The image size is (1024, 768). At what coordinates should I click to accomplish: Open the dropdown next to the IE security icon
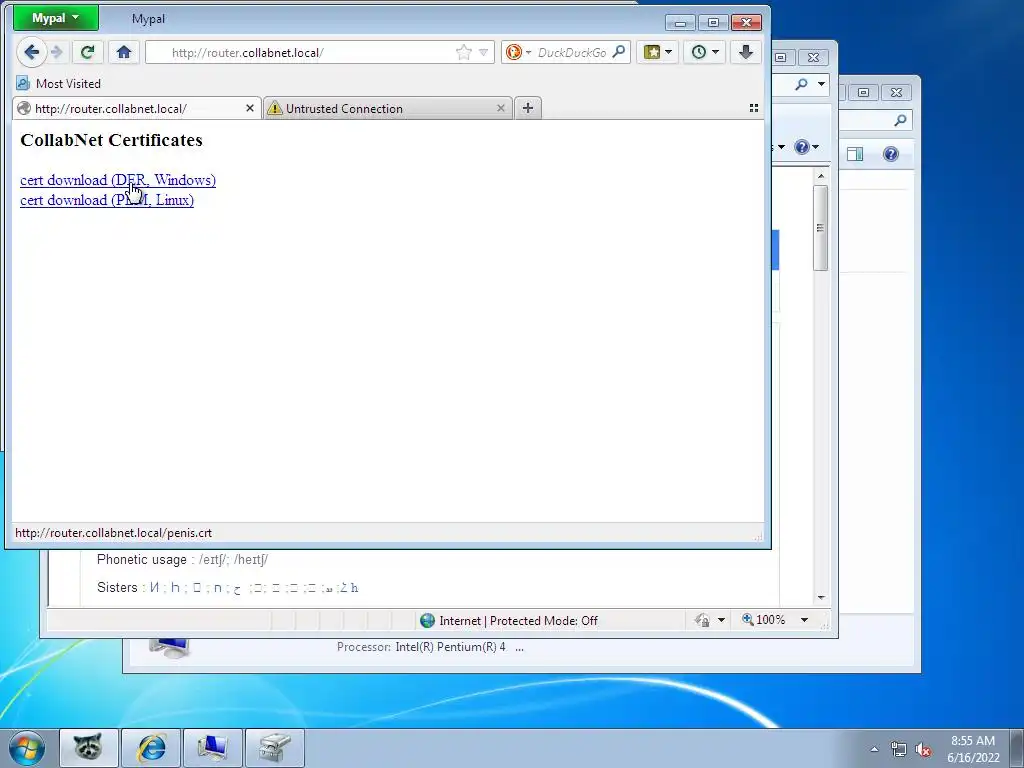click(x=721, y=620)
